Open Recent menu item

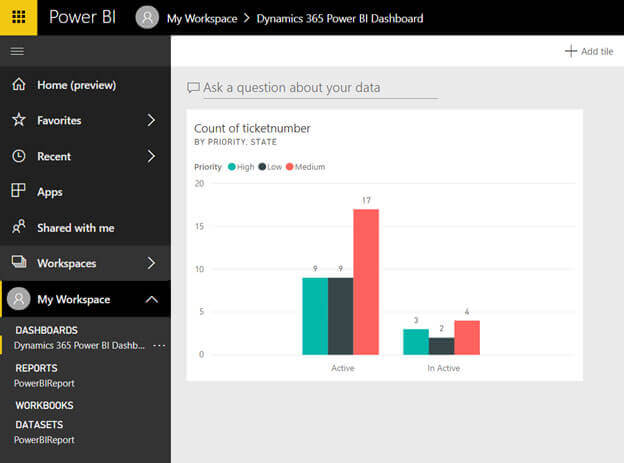pyautogui.click(x=54, y=156)
